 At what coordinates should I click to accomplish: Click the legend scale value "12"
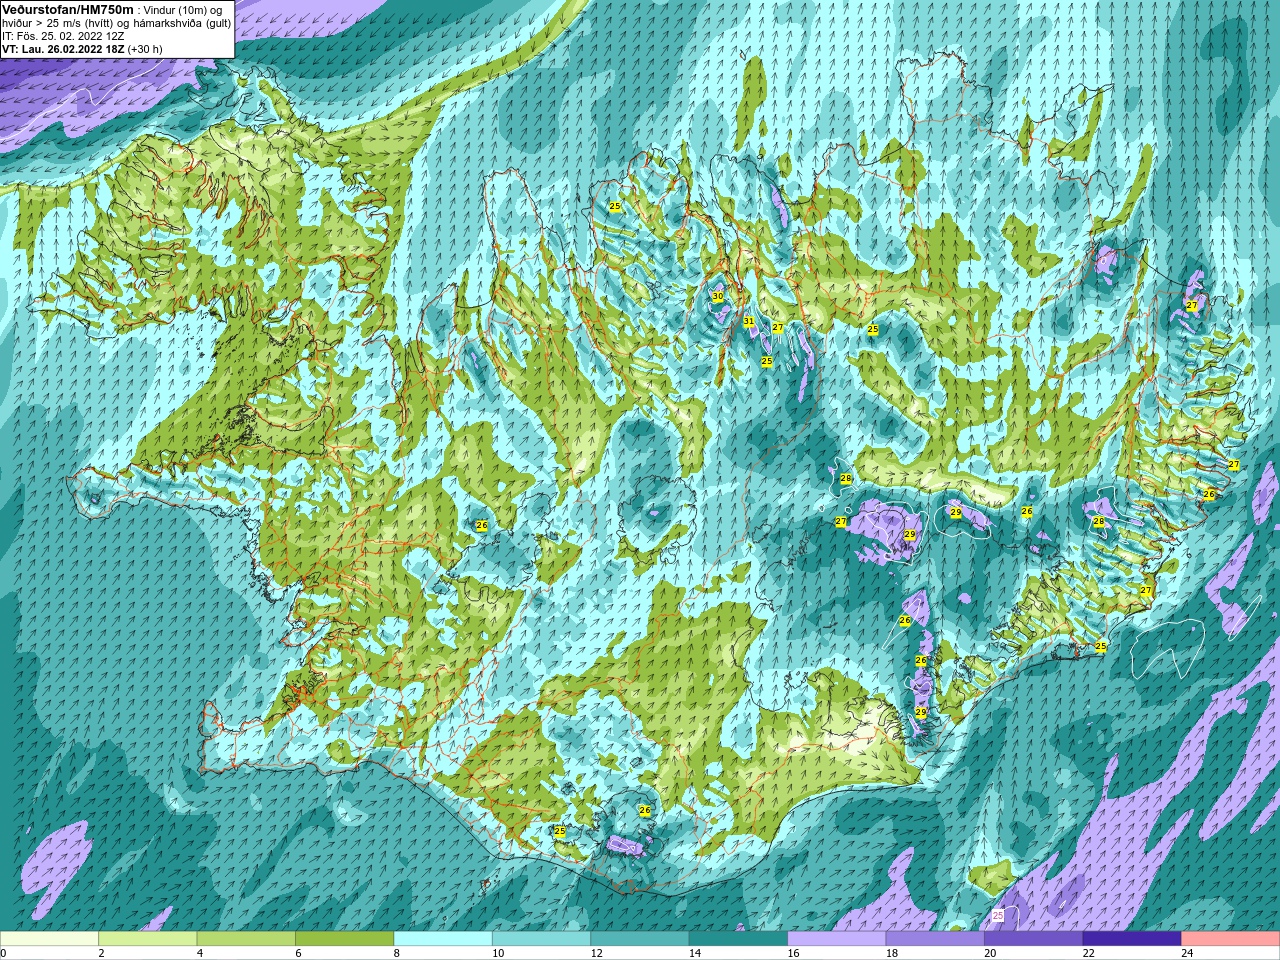[x=596, y=953]
